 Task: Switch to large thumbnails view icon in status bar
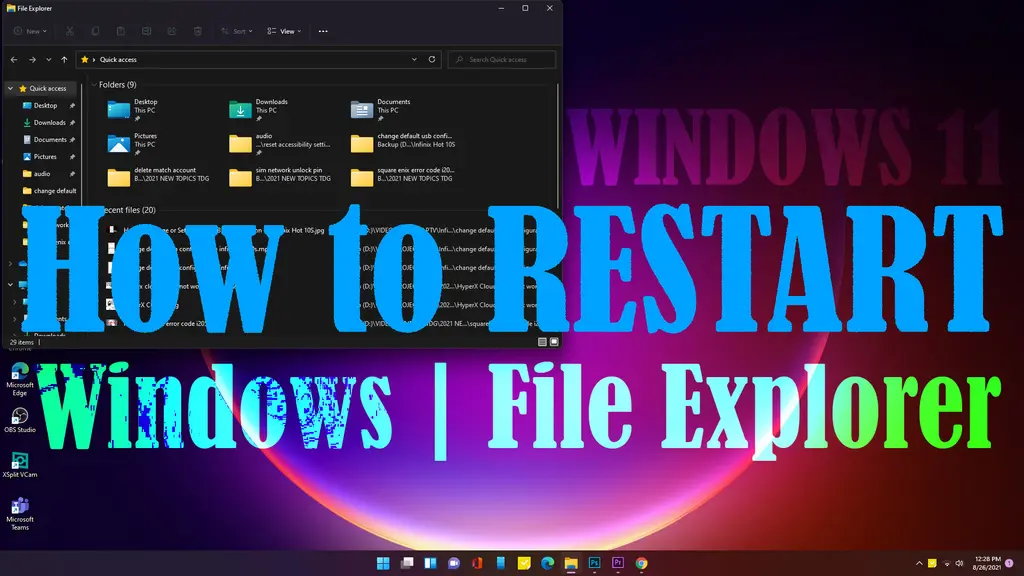click(x=554, y=342)
